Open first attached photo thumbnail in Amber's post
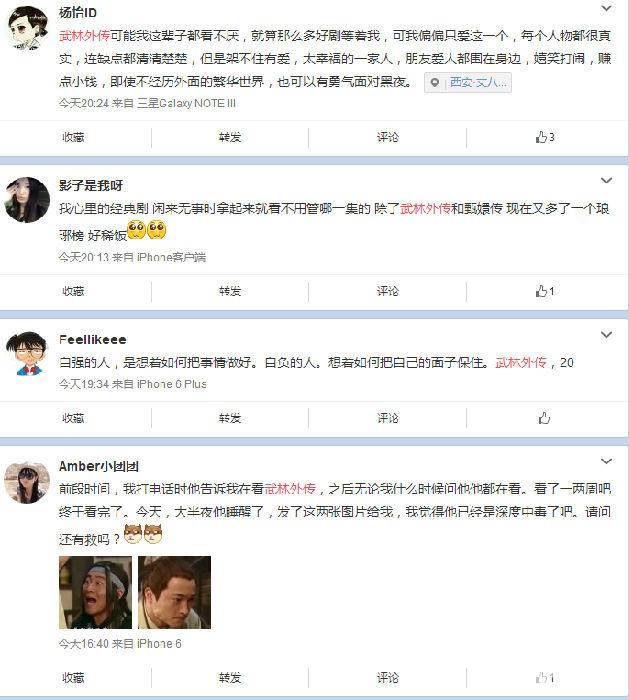This screenshot has width=629, height=700. click(x=96, y=592)
